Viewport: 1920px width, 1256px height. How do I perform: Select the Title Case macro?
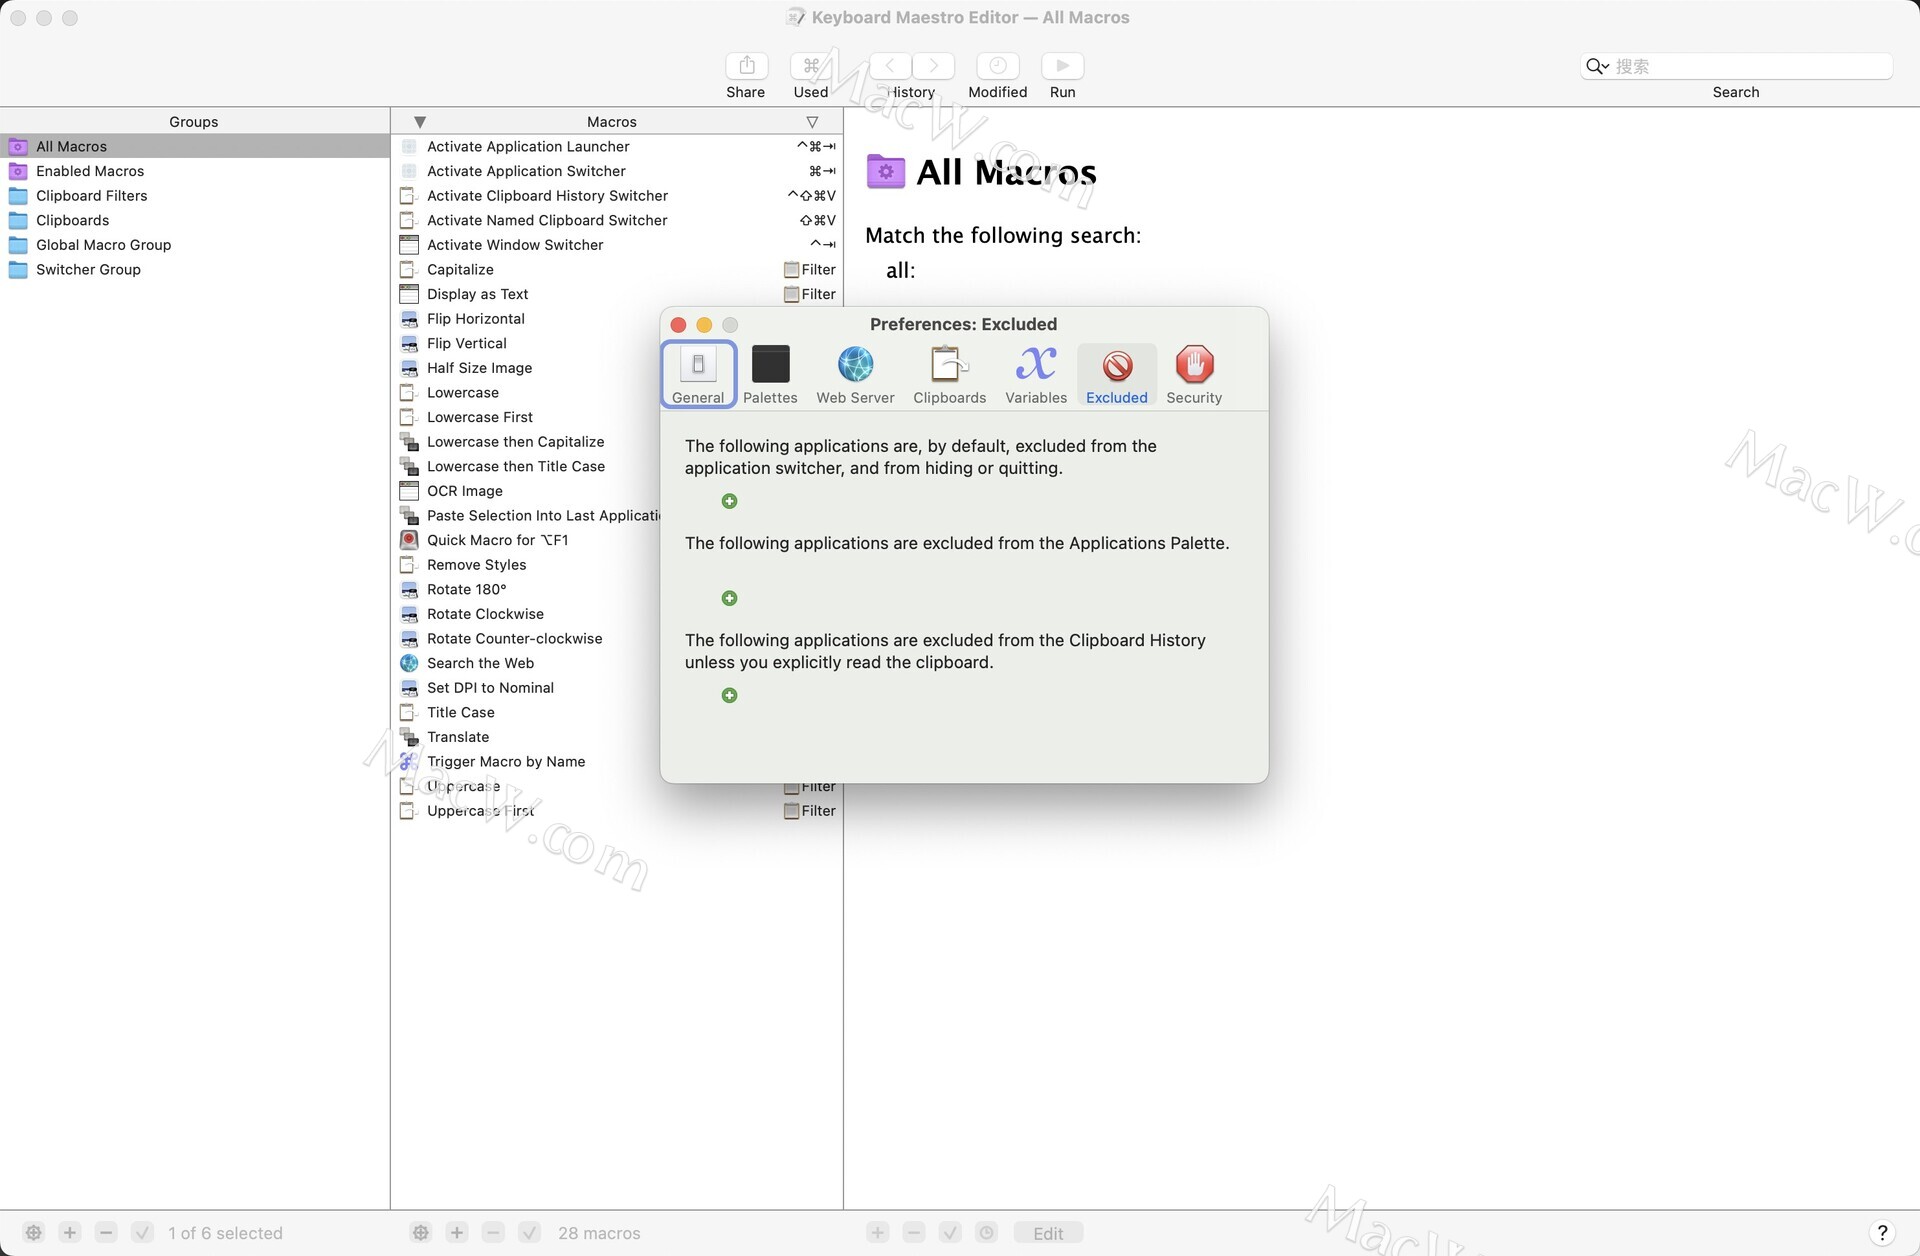pos(526,713)
